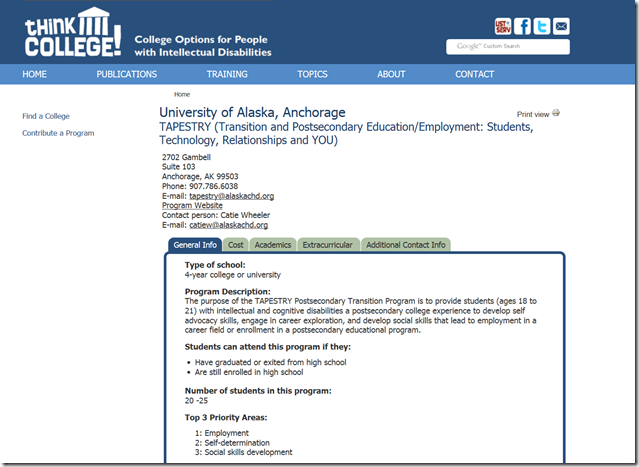Go to HOME in navigation bar

35,74
